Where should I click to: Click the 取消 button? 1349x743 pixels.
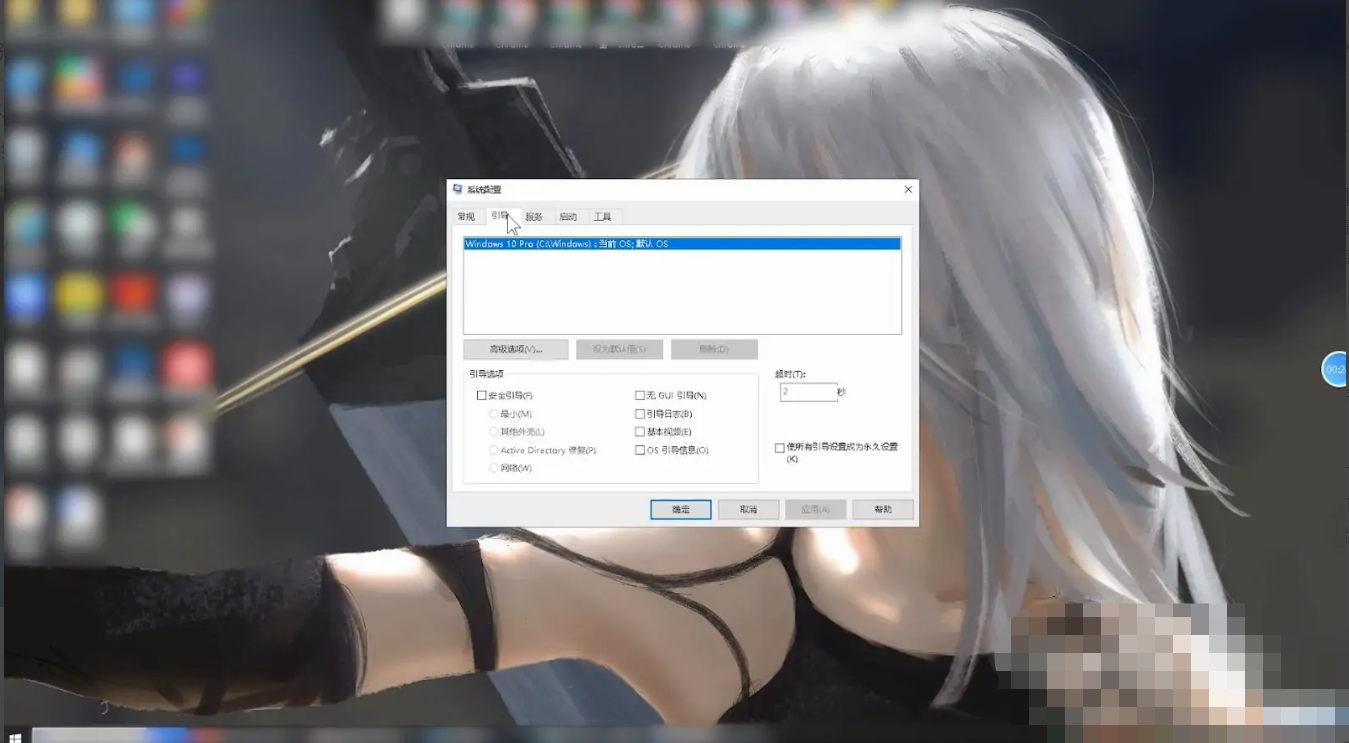[748, 509]
